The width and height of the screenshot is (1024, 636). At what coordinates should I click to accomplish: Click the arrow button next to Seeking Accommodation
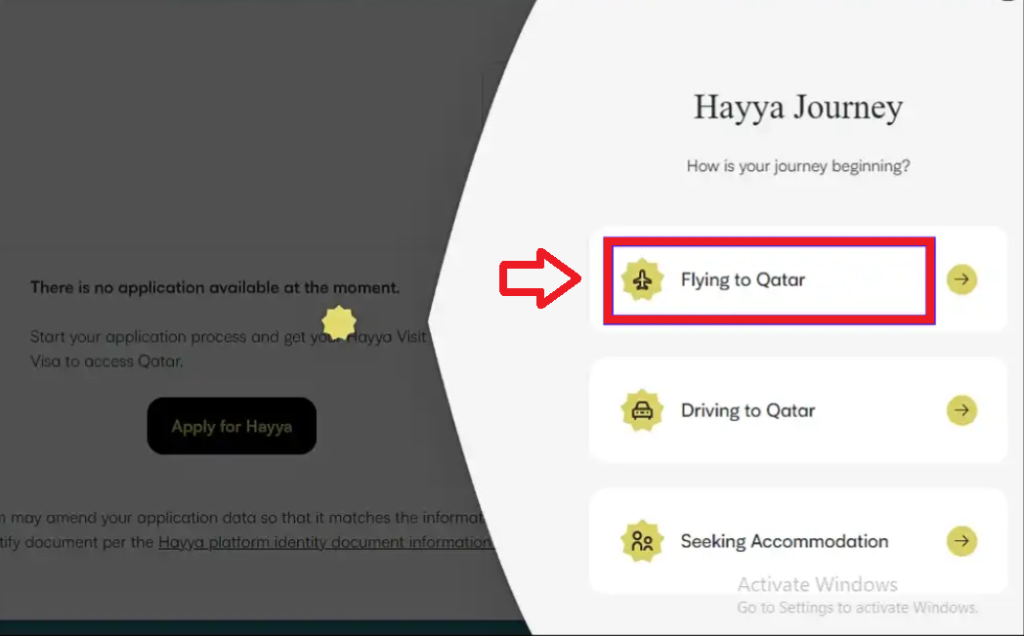click(x=961, y=541)
